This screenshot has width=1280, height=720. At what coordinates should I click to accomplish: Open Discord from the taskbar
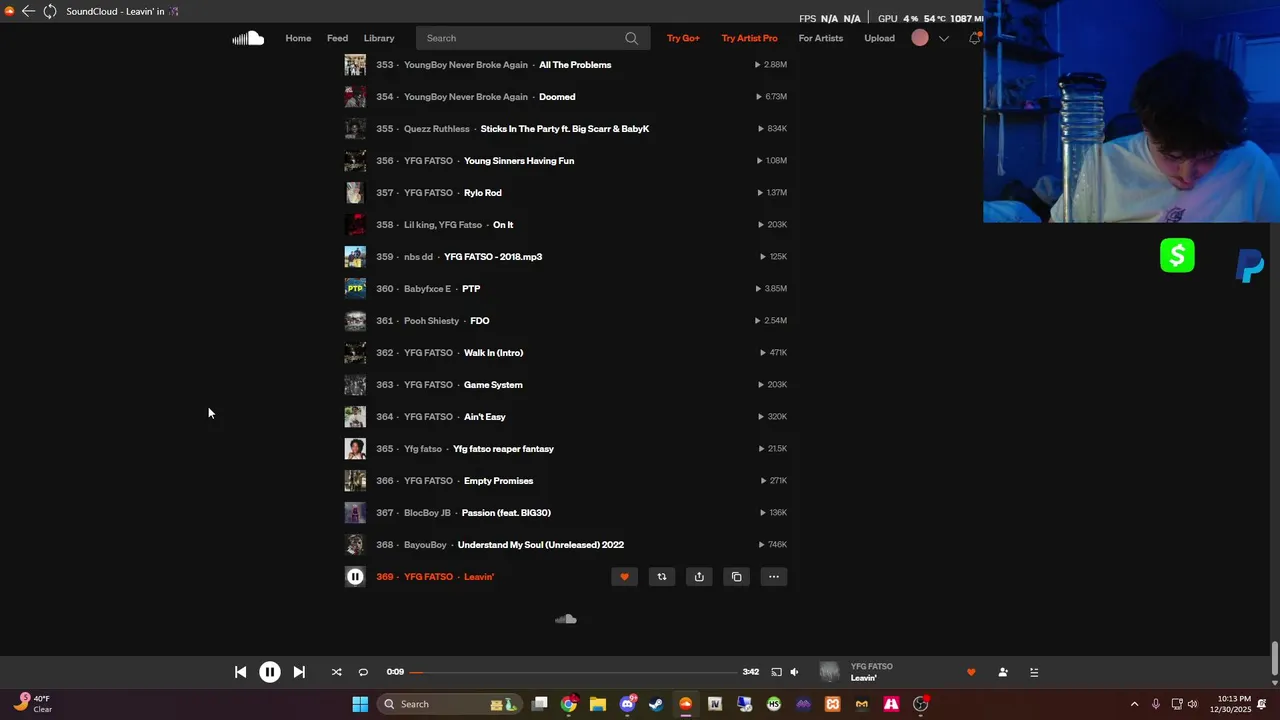tap(627, 704)
